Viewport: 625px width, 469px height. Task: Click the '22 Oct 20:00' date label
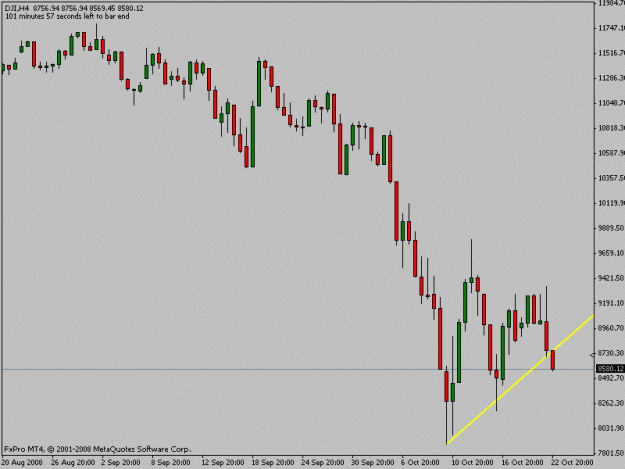tap(572, 463)
